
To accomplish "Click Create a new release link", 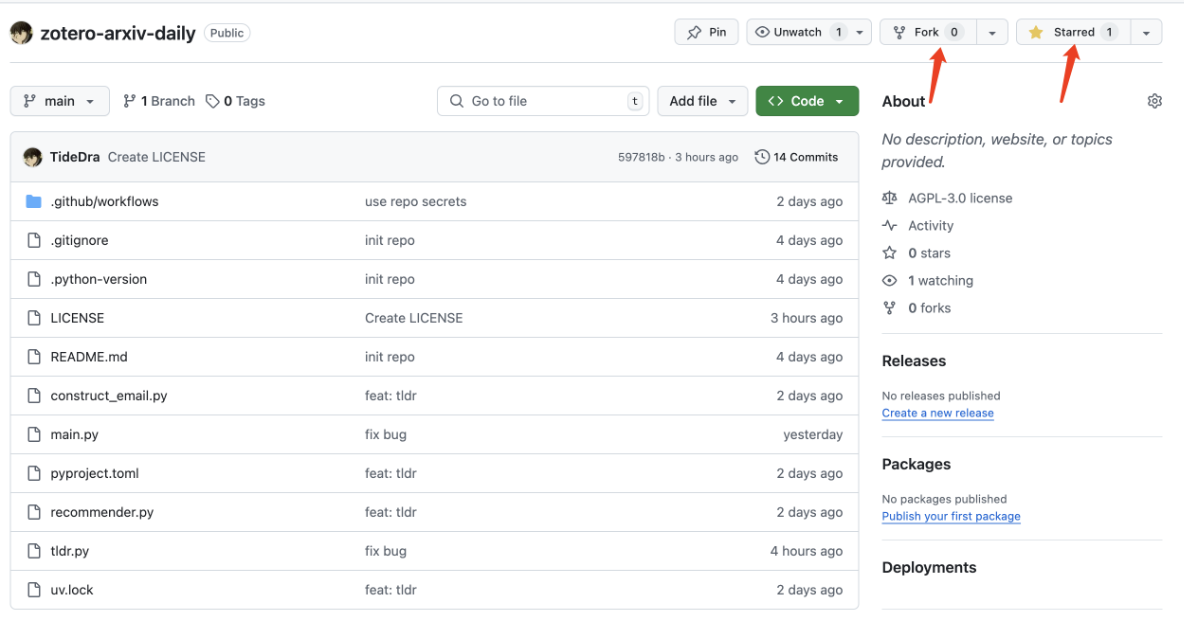I will tap(937, 413).
